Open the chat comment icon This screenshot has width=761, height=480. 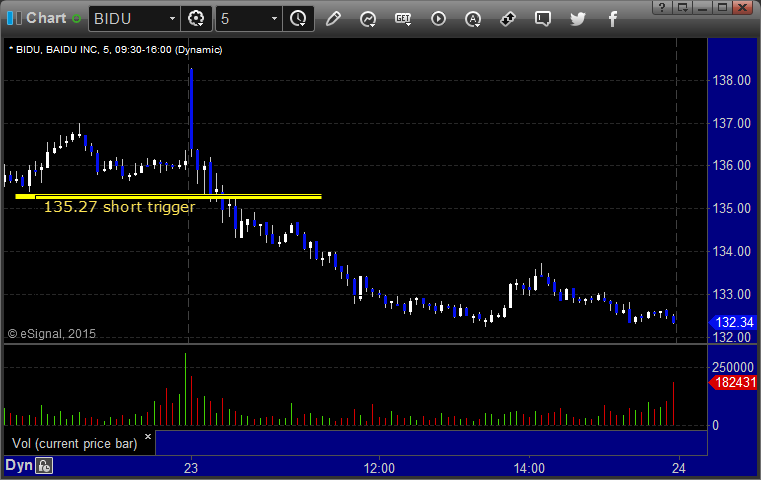click(x=543, y=19)
